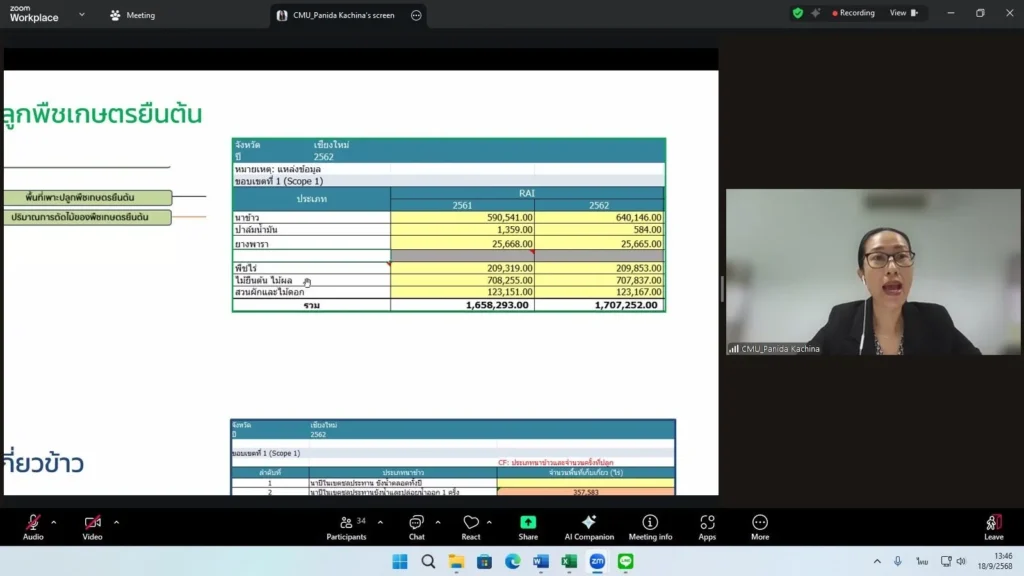Screen dimensions: 1024x576
Task: Select CMU_Panida Kachina video thumbnail
Action: click(872, 272)
